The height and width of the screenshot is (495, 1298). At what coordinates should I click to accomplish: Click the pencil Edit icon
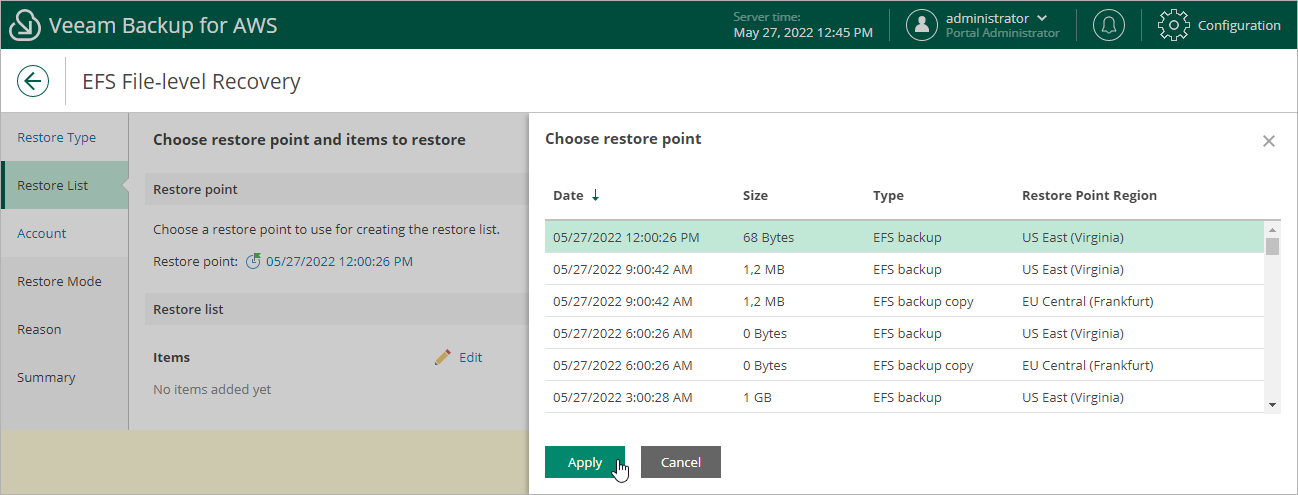pyautogui.click(x=443, y=357)
